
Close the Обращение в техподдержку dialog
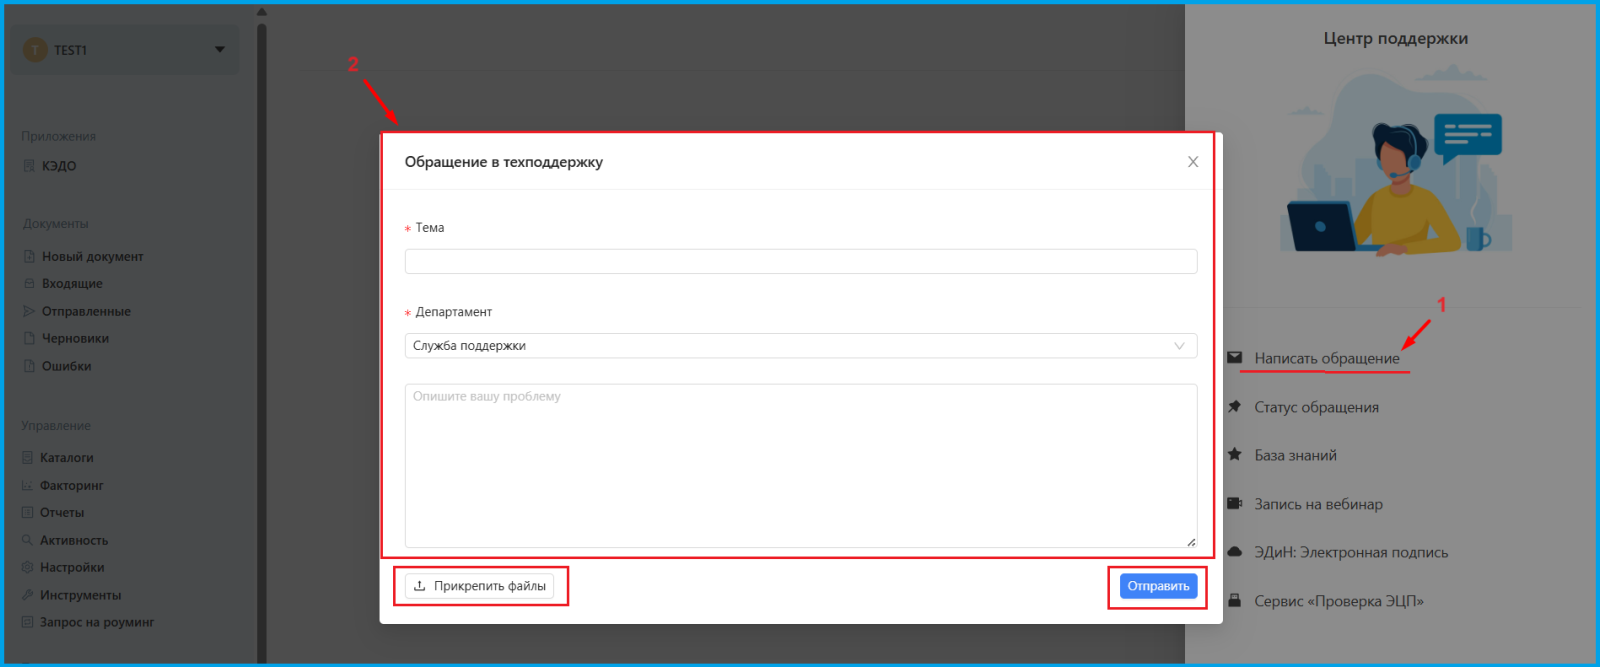pyautogui.click(x=1193, y=162)
